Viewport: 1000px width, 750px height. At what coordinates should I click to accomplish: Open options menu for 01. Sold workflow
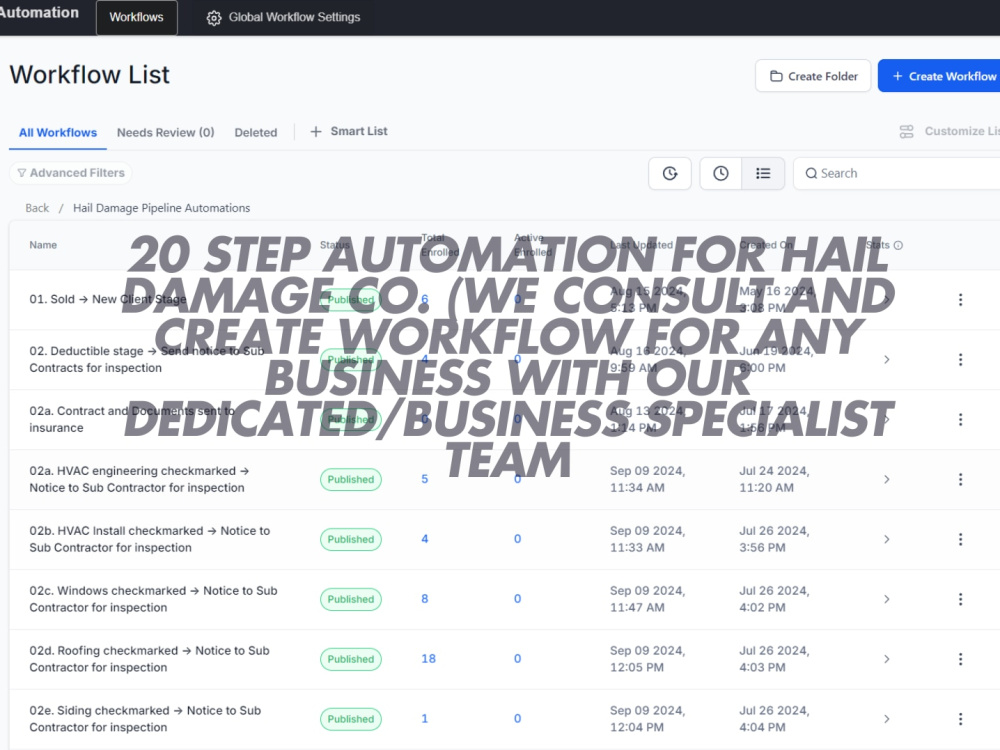(x=960, y=300)
